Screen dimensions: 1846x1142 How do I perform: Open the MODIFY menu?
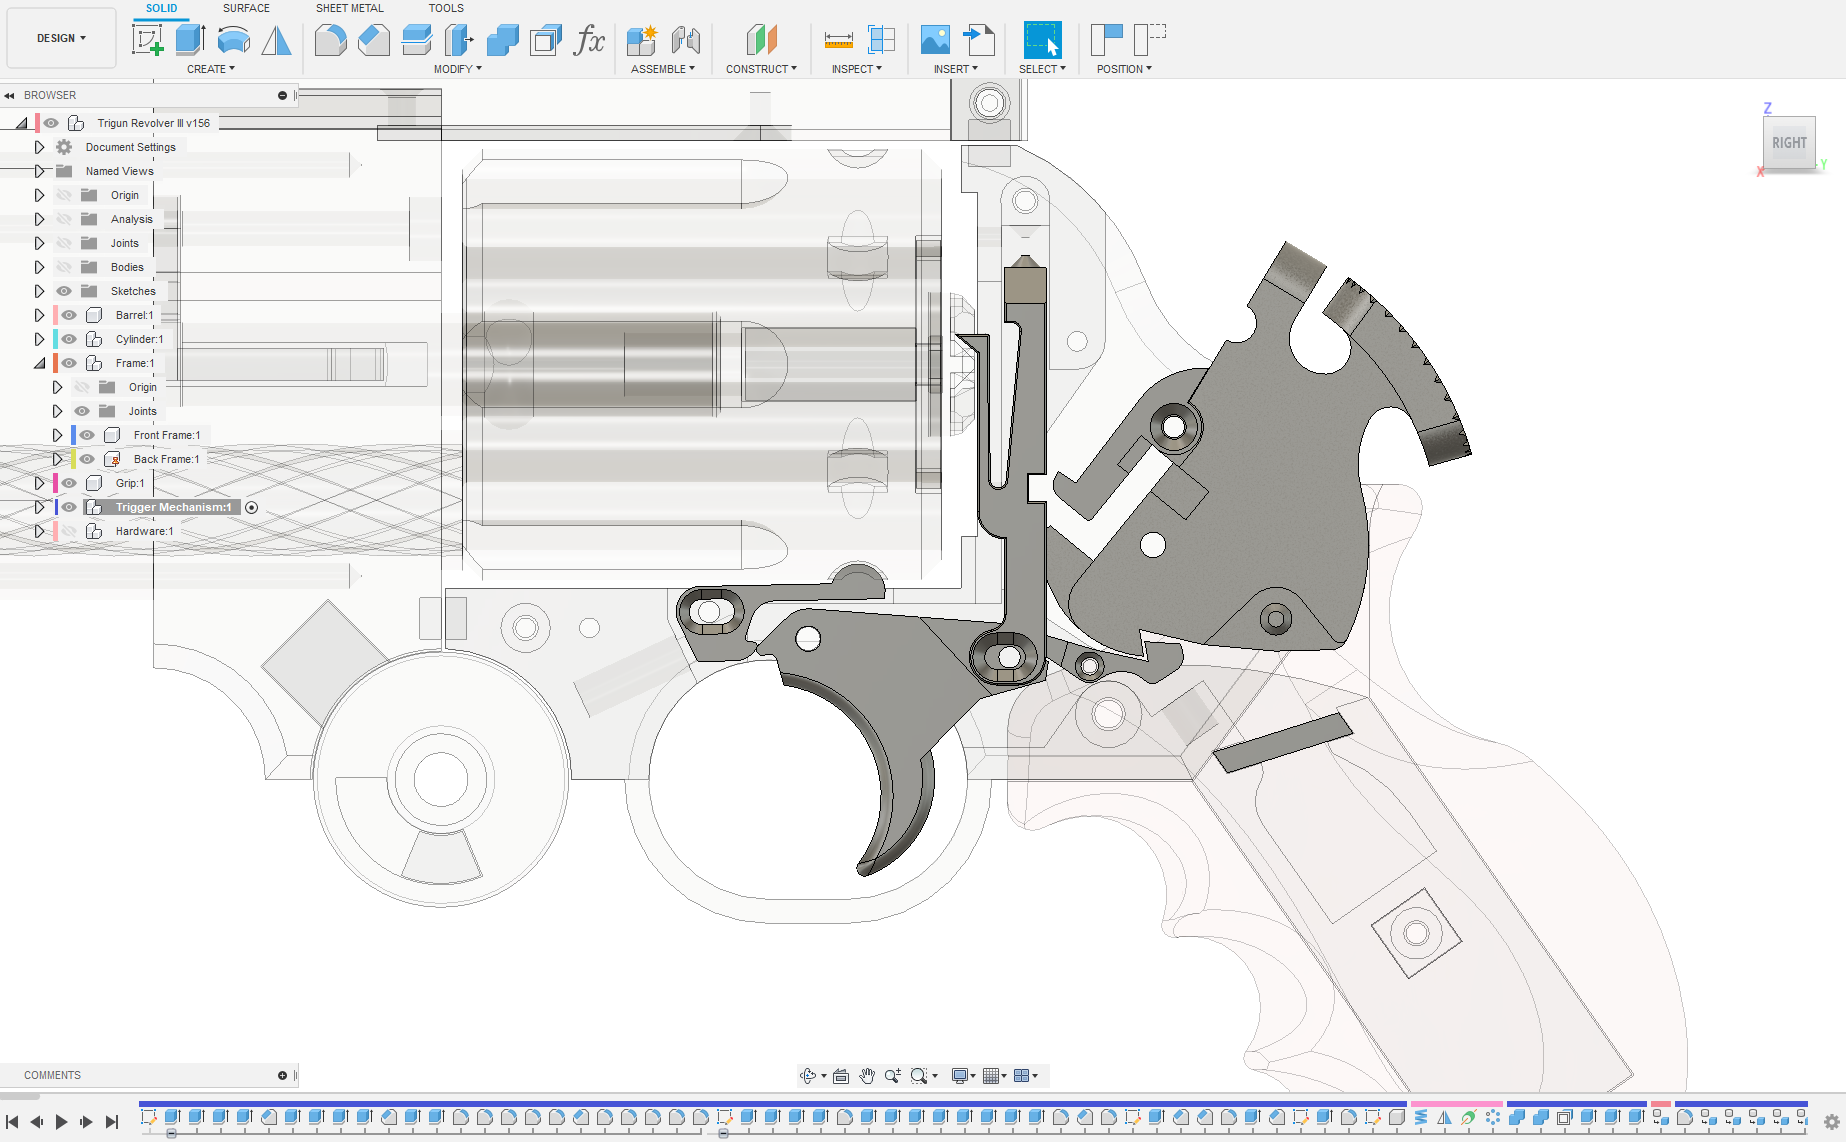457,69
